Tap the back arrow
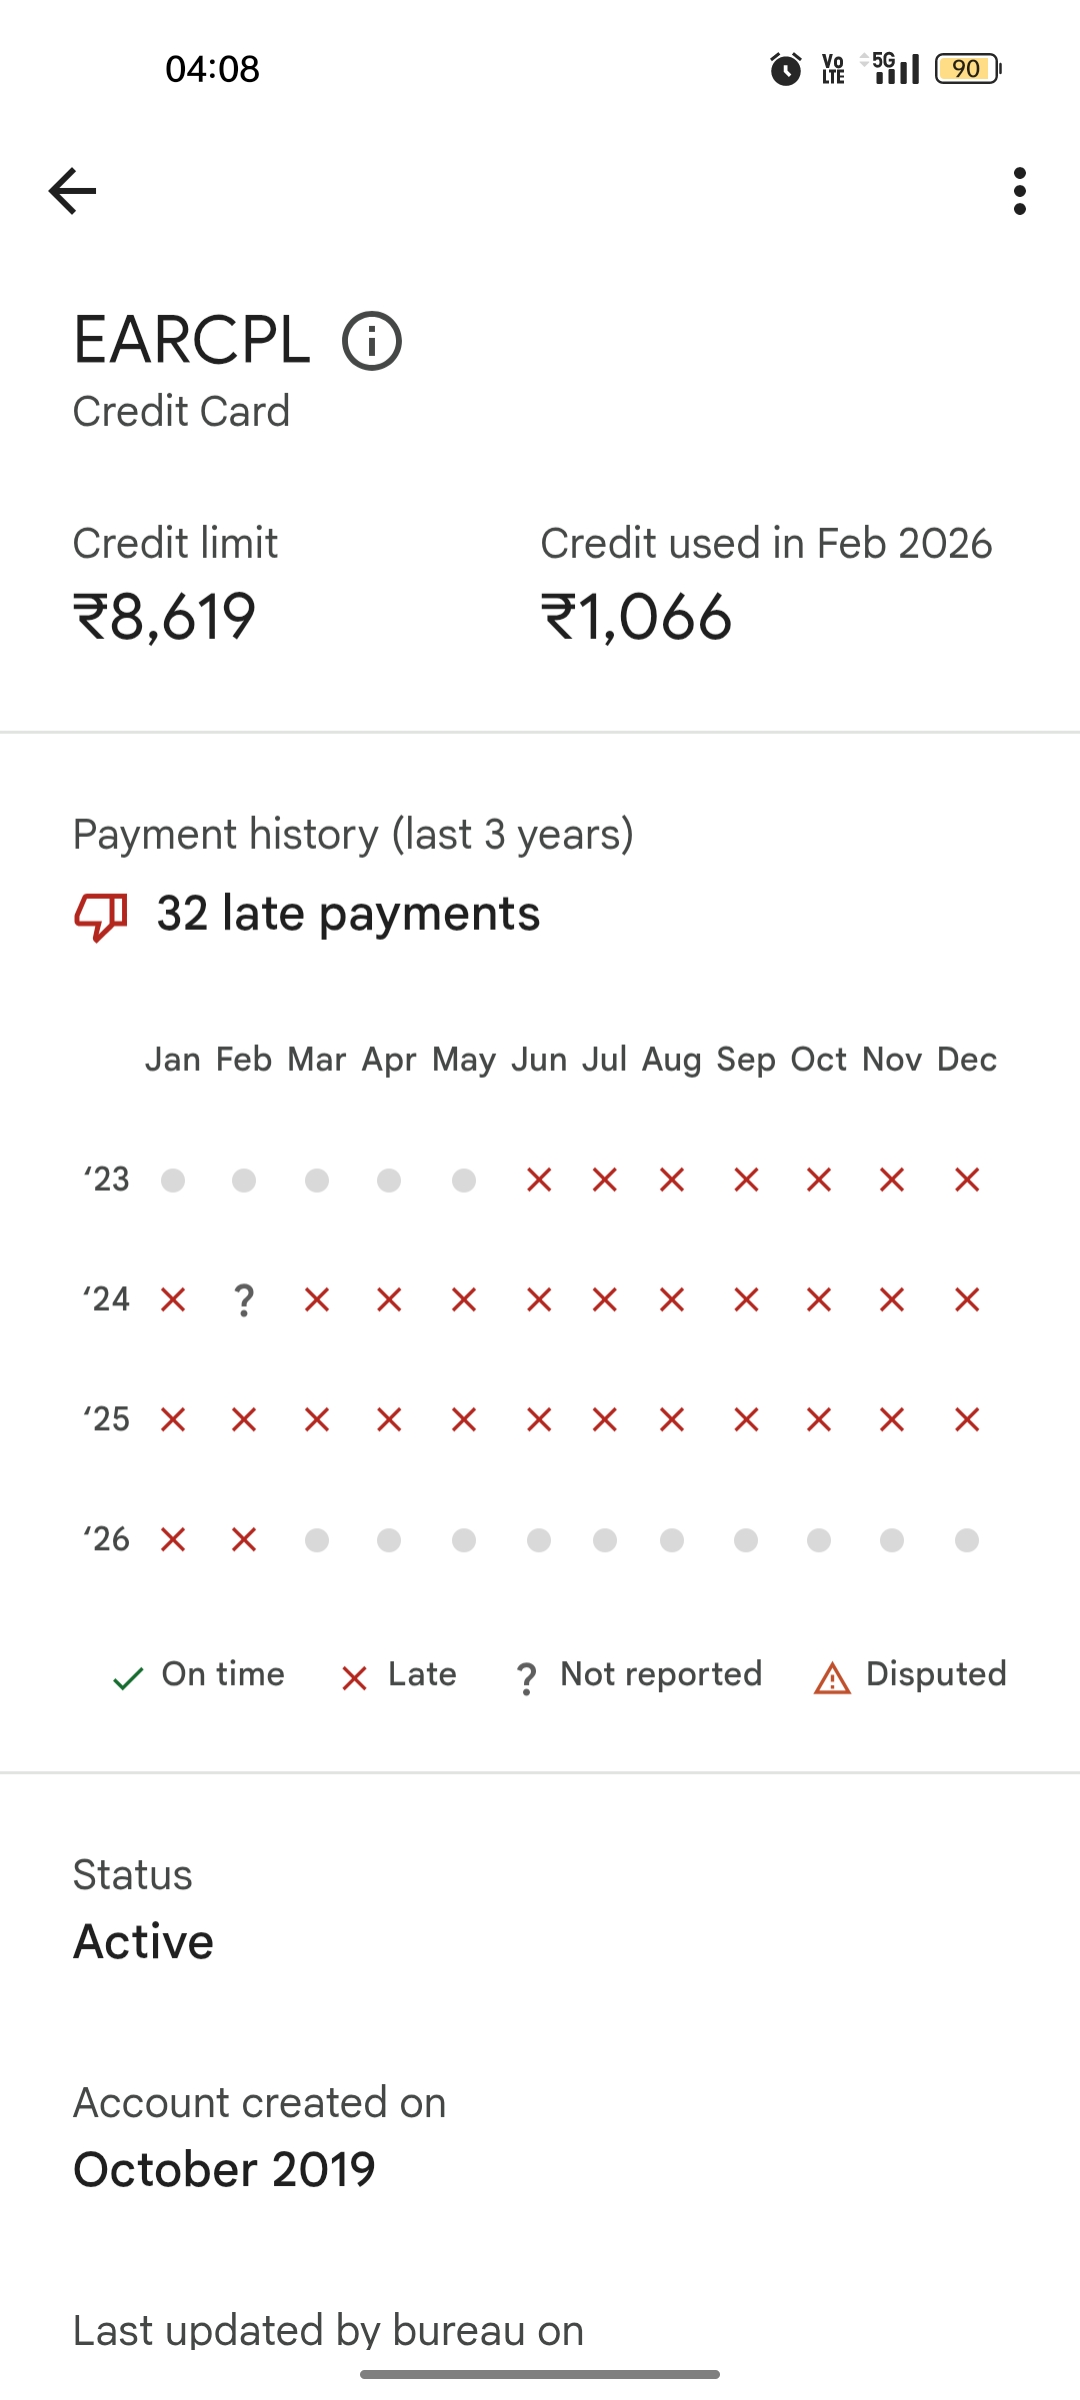This screenshot has height=2400, width=1080. point(73,191)
